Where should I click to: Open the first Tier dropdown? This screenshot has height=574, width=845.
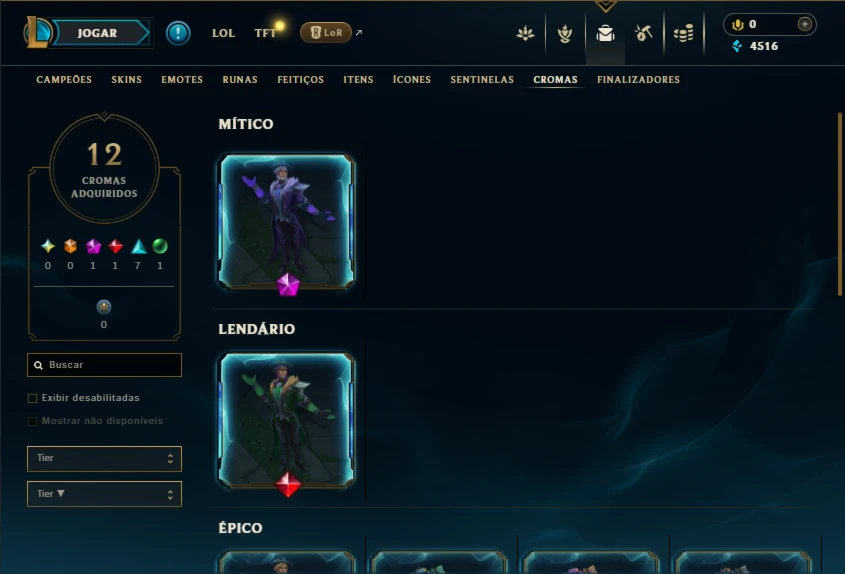[105, 459]
